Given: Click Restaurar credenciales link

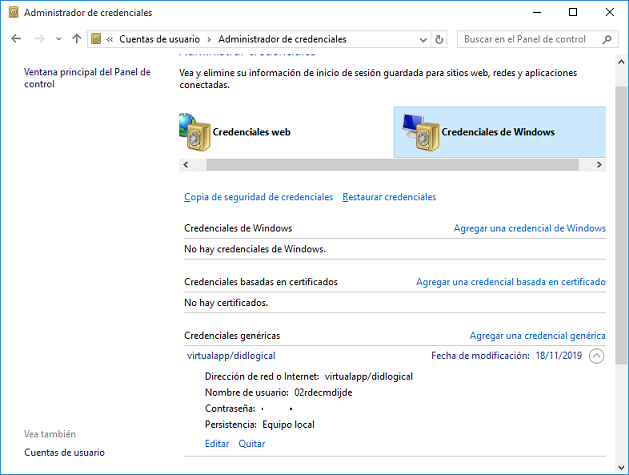Looking at the screenshot, I should click(x=389, y=197).
